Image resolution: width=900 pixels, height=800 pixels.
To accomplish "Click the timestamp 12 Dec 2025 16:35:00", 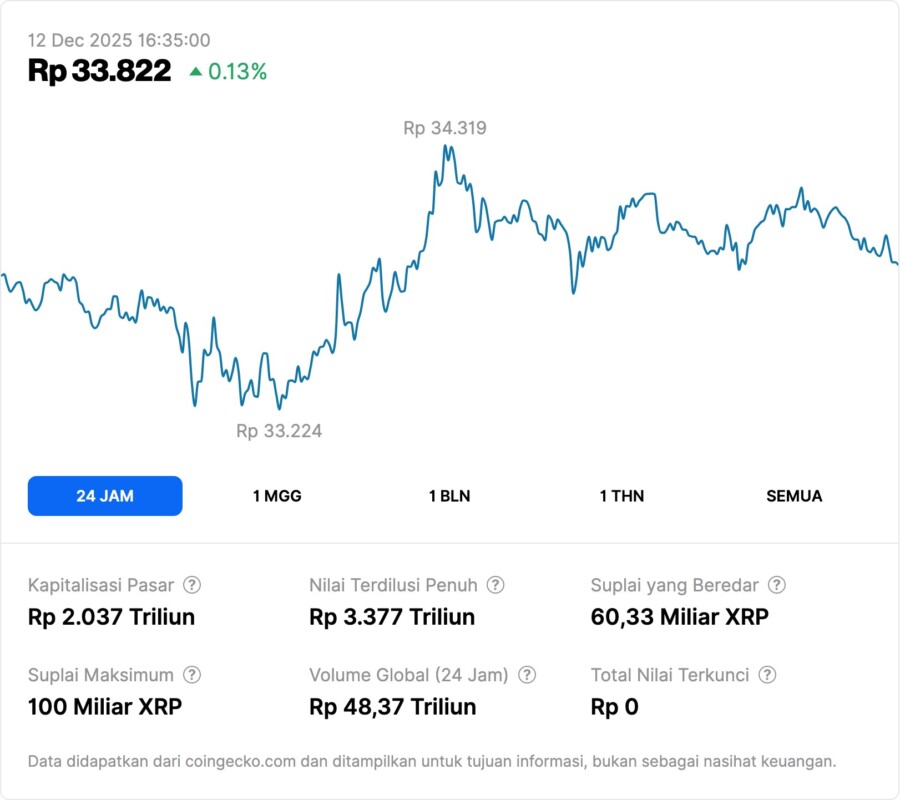I will click(x=119, y=40).
